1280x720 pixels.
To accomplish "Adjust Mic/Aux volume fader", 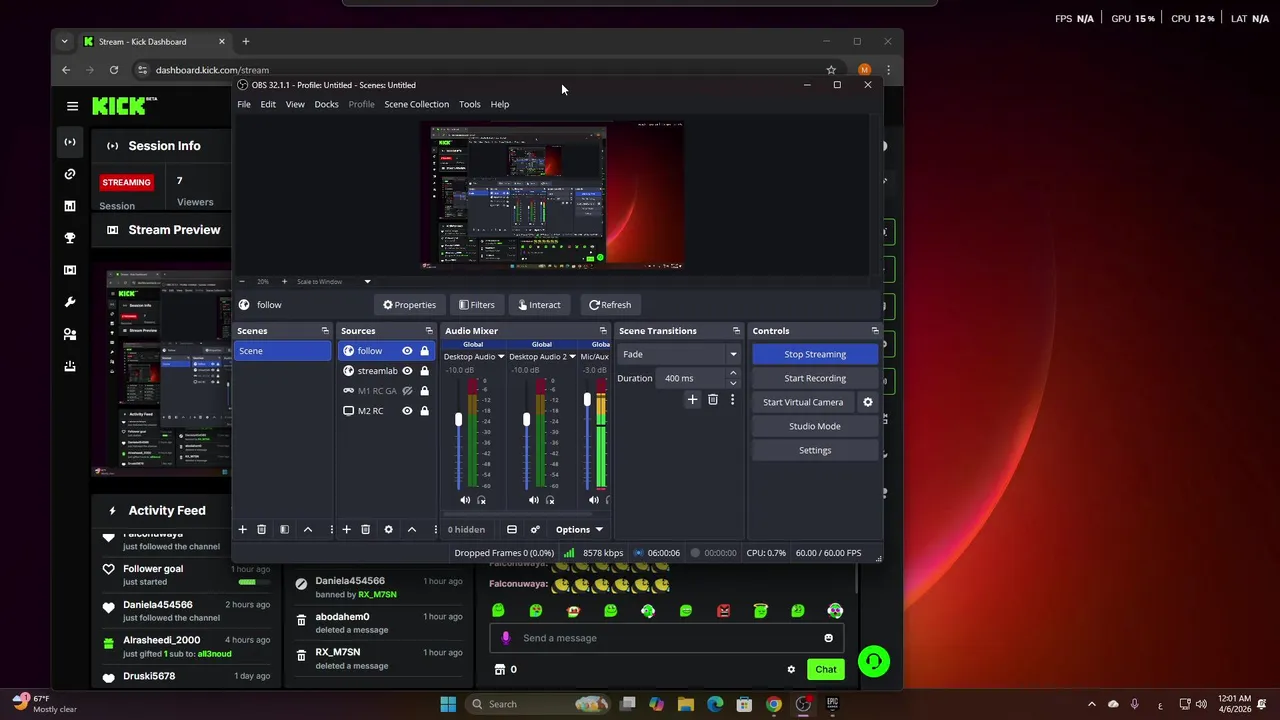I will coord(587,400).
